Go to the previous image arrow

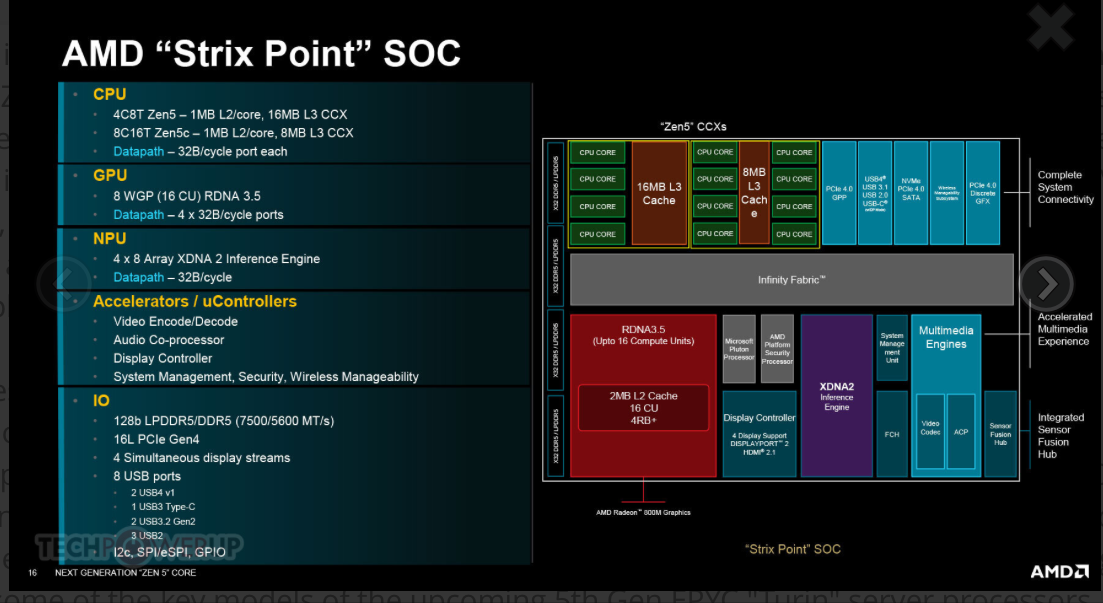point(63,284)
